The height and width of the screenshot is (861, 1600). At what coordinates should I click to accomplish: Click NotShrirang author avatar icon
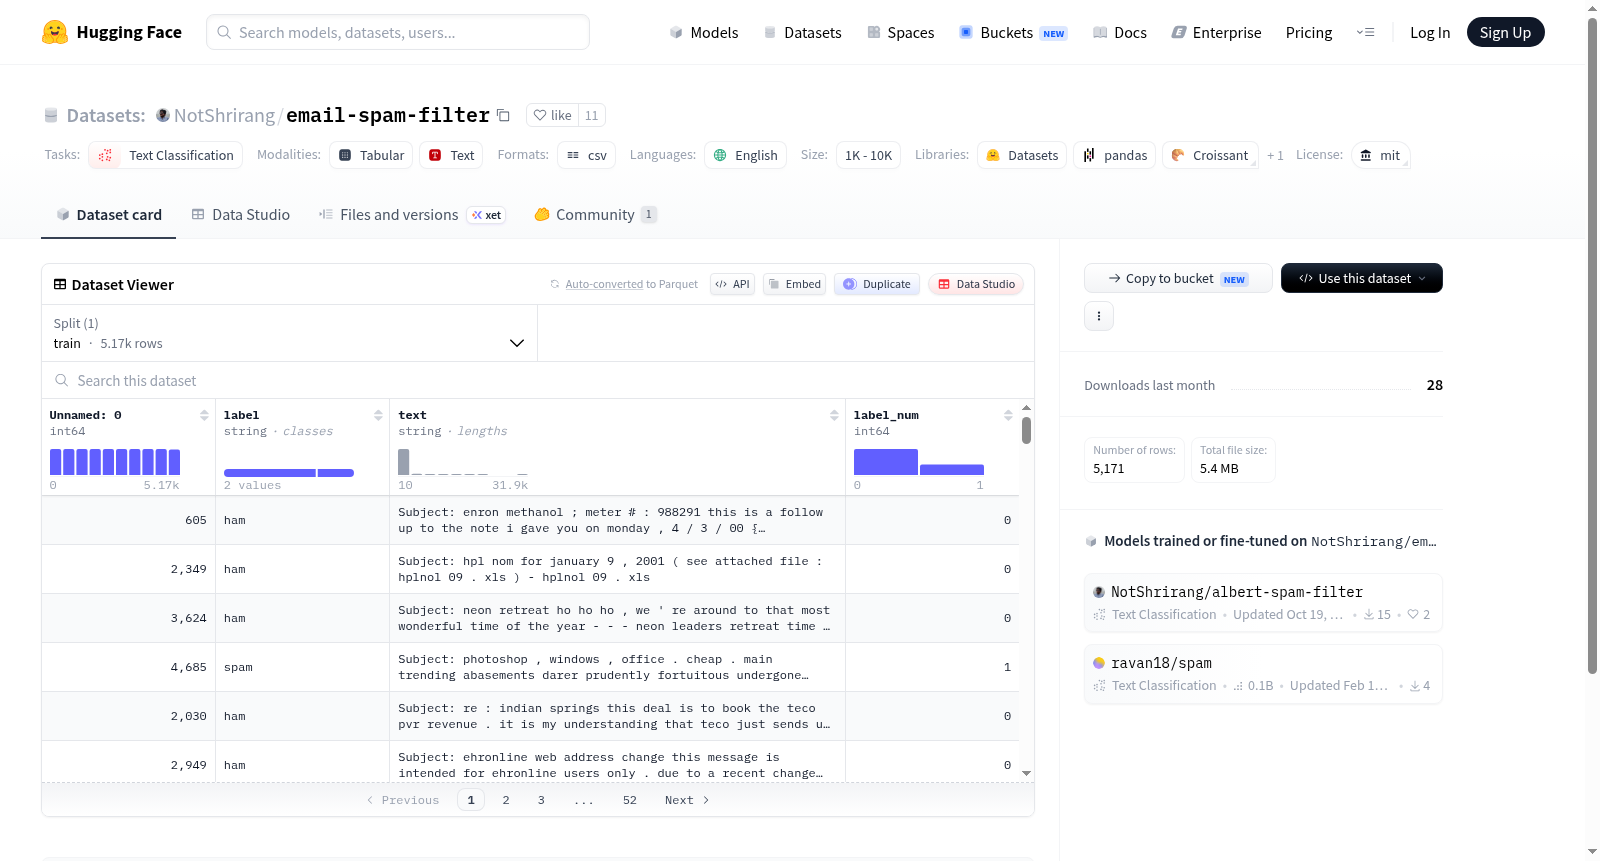163,116
